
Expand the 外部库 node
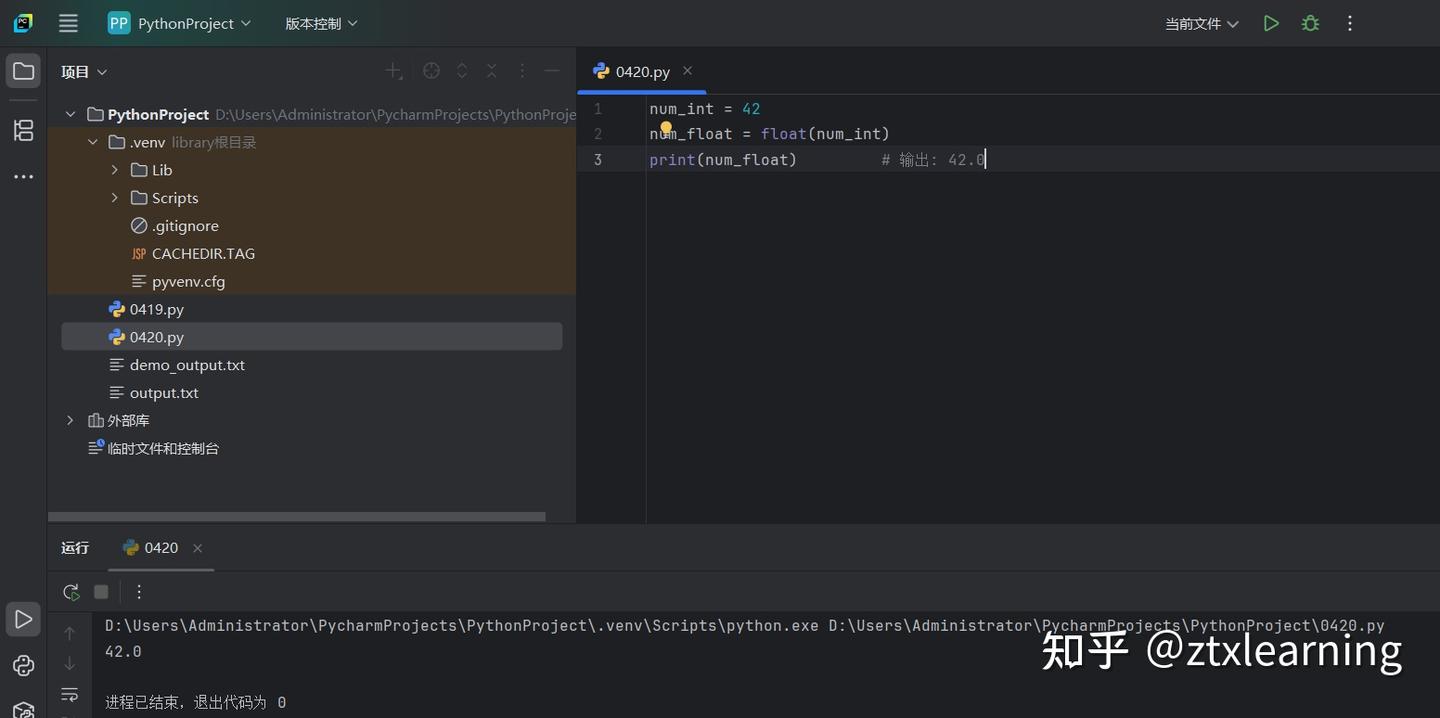point(70,421)
